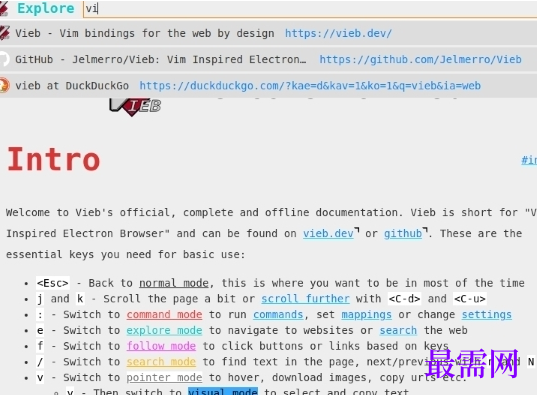Image resolution: width=537 pixels, height=395 pixels.
Task: Select the 'Vieb - Vim bindings for the web' suggestion
Action: tap(268, 33)
